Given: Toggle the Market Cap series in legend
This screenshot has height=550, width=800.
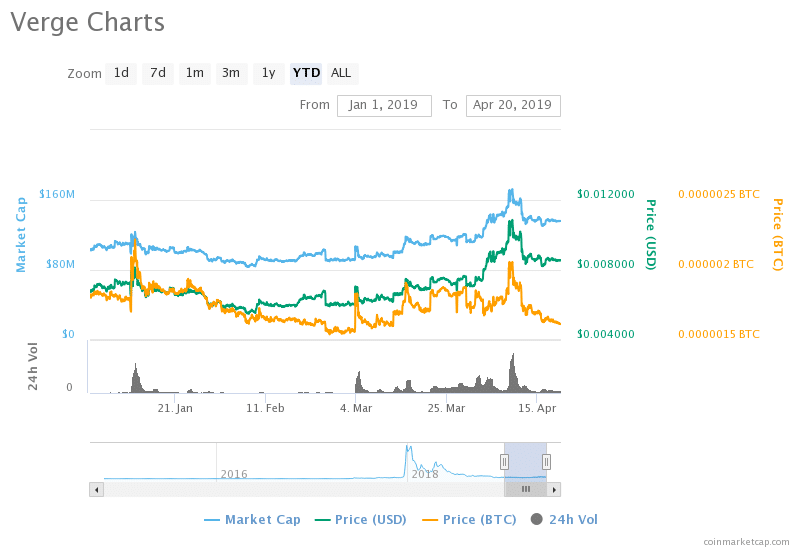Looking at the screenshot, I should point(252,519).
